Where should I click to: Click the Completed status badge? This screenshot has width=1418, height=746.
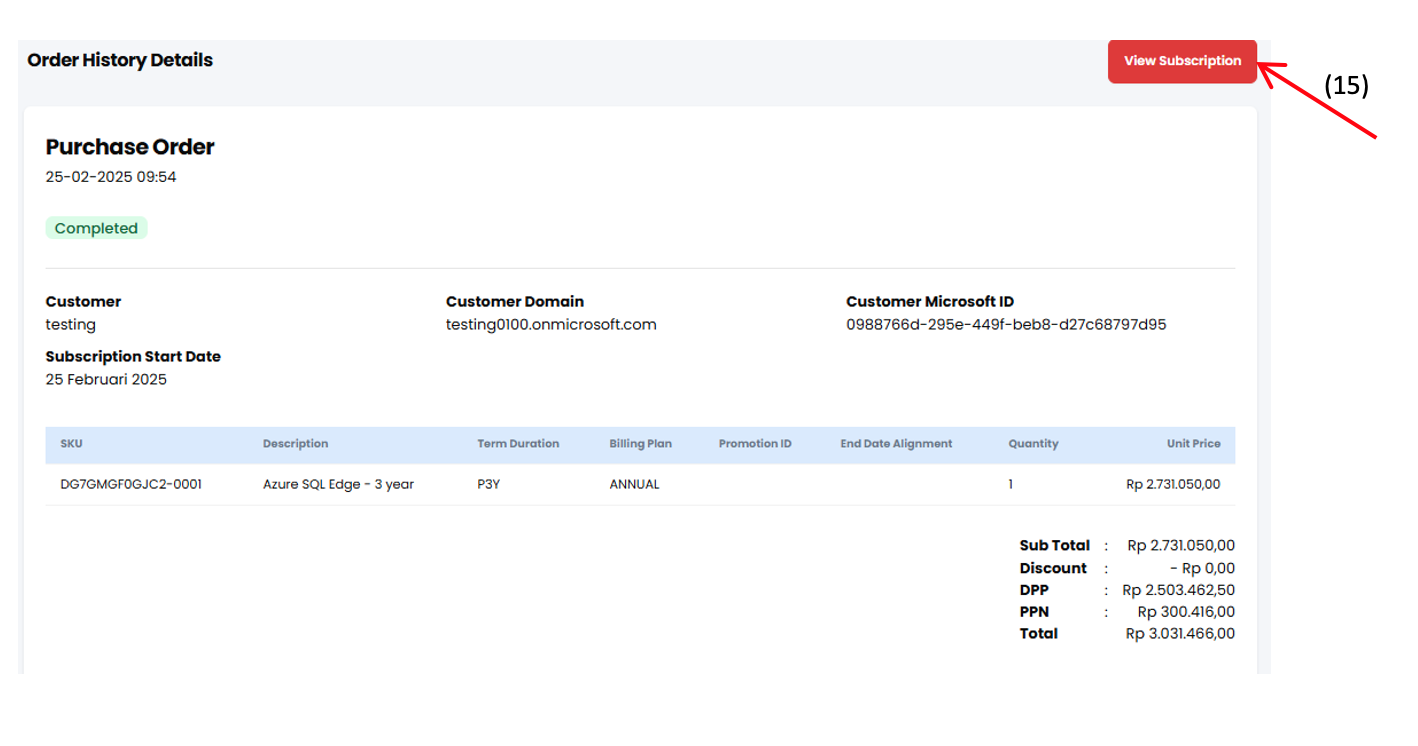pyautogui.click(x=96, y=228)
